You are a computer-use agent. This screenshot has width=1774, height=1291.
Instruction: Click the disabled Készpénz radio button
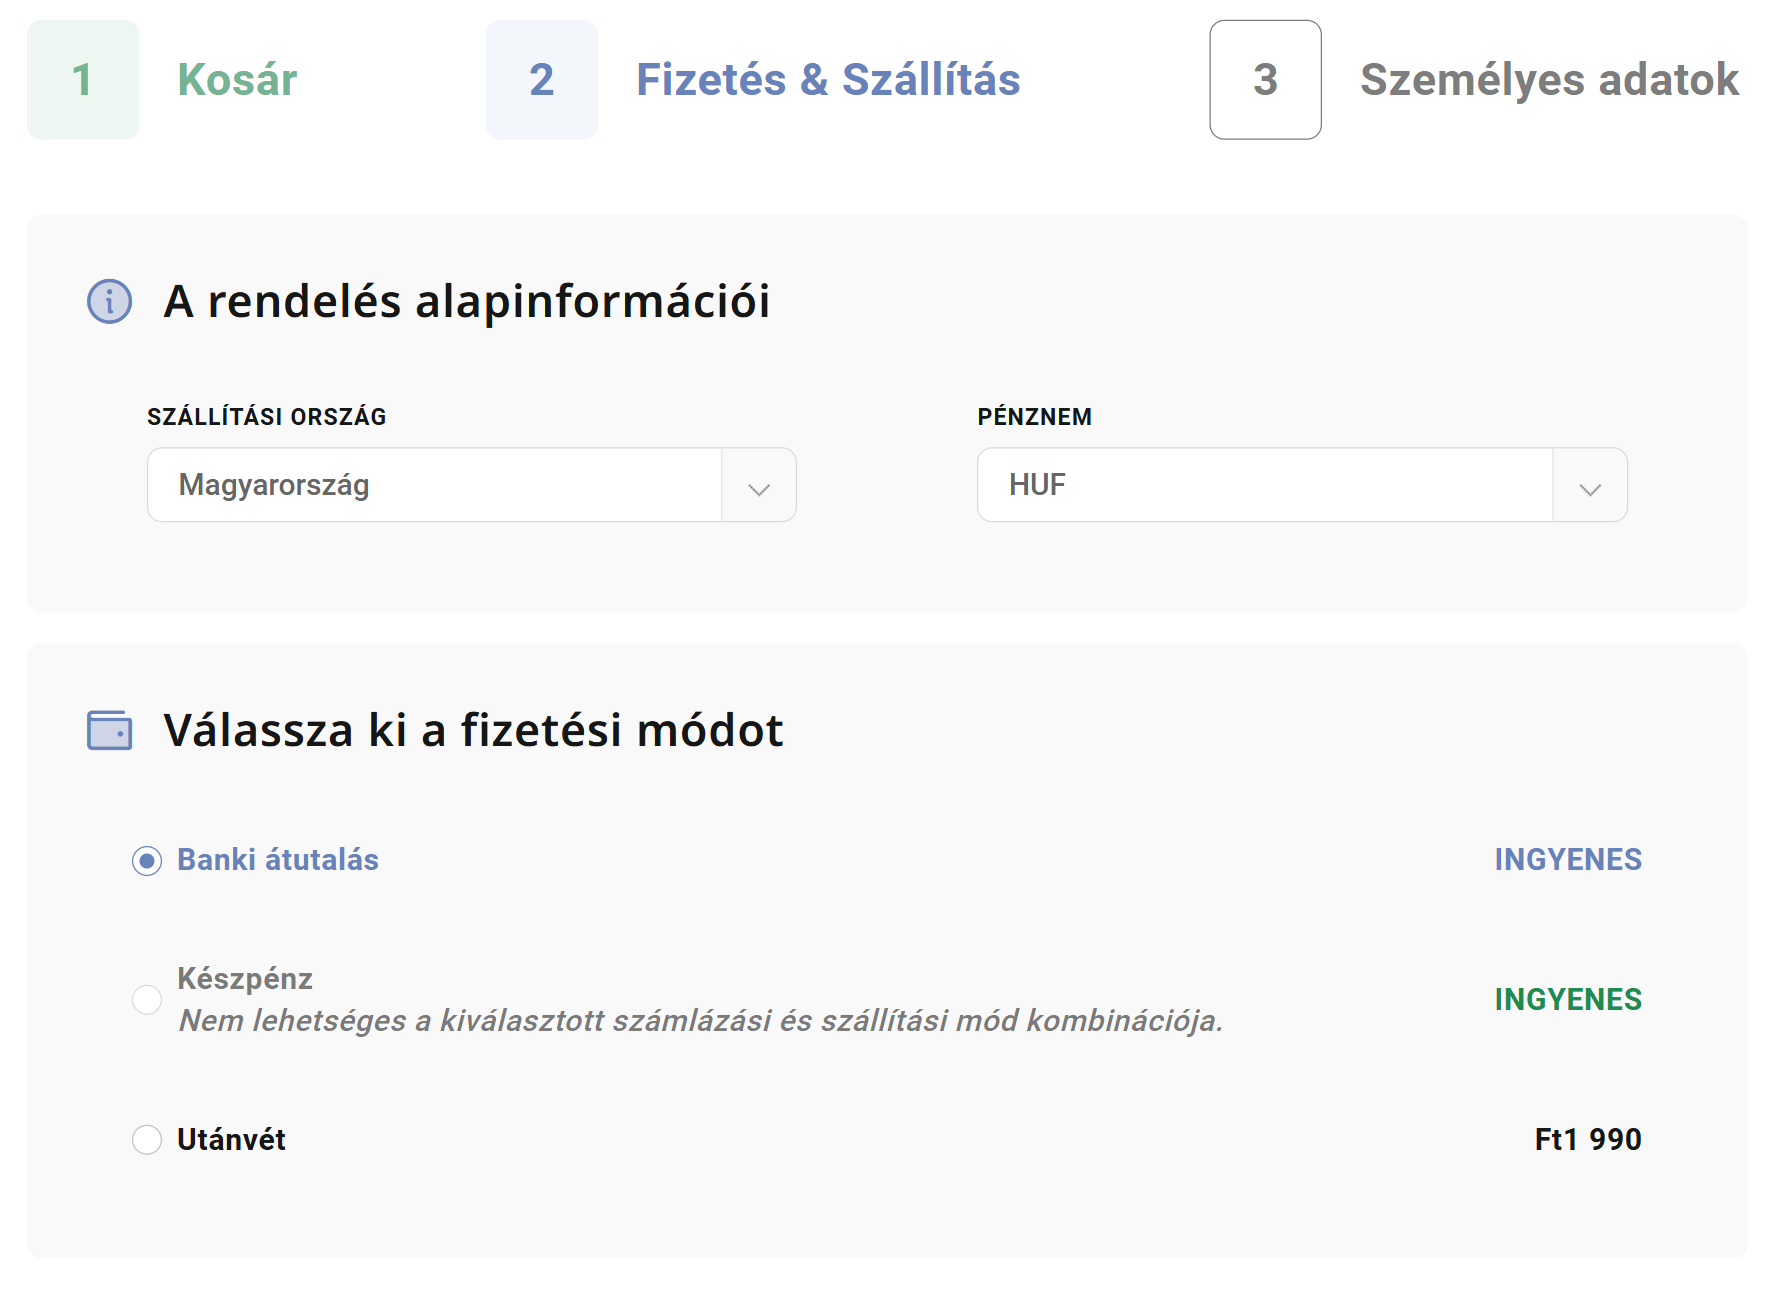pos(147,999)
